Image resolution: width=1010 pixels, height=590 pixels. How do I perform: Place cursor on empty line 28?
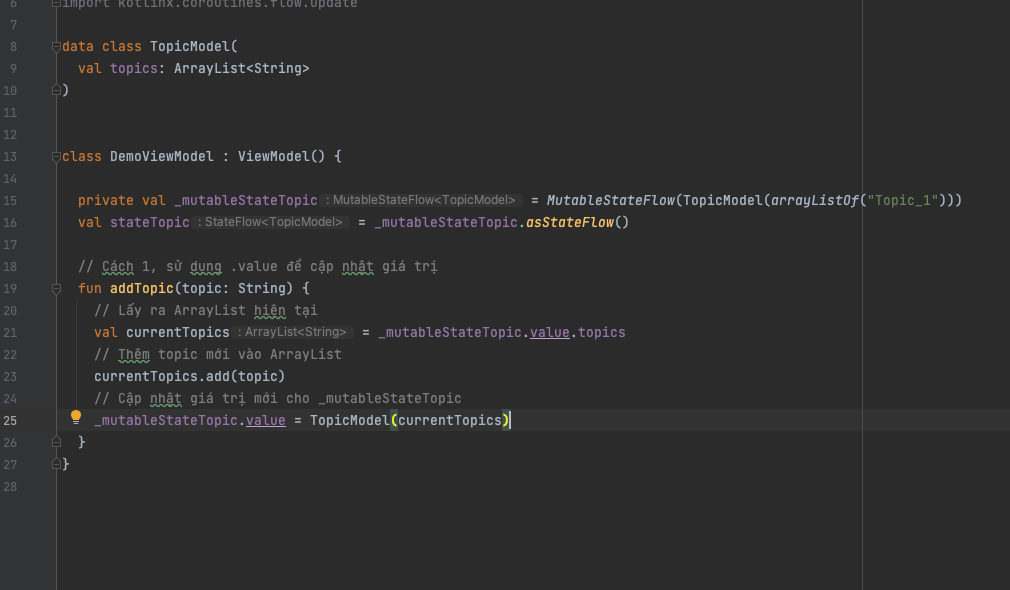tap(300, 487)
